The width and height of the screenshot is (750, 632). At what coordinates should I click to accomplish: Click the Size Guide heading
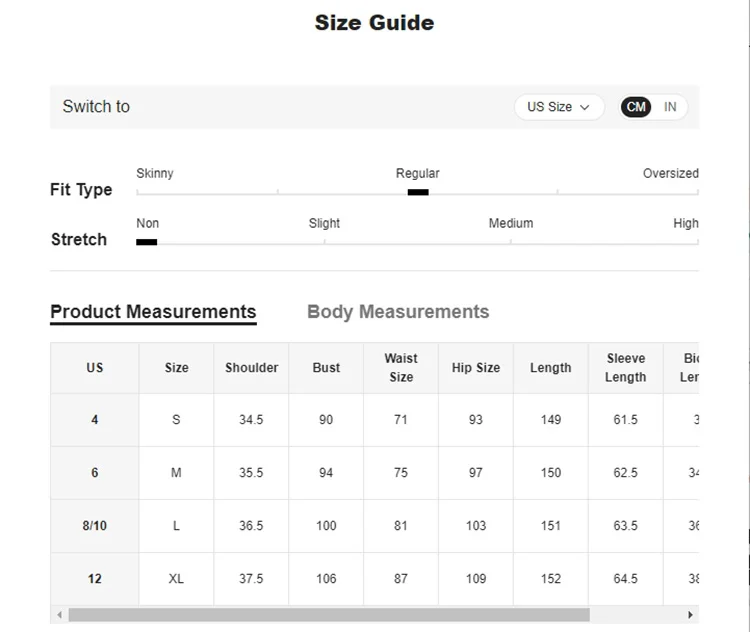(x=375, y=22)
